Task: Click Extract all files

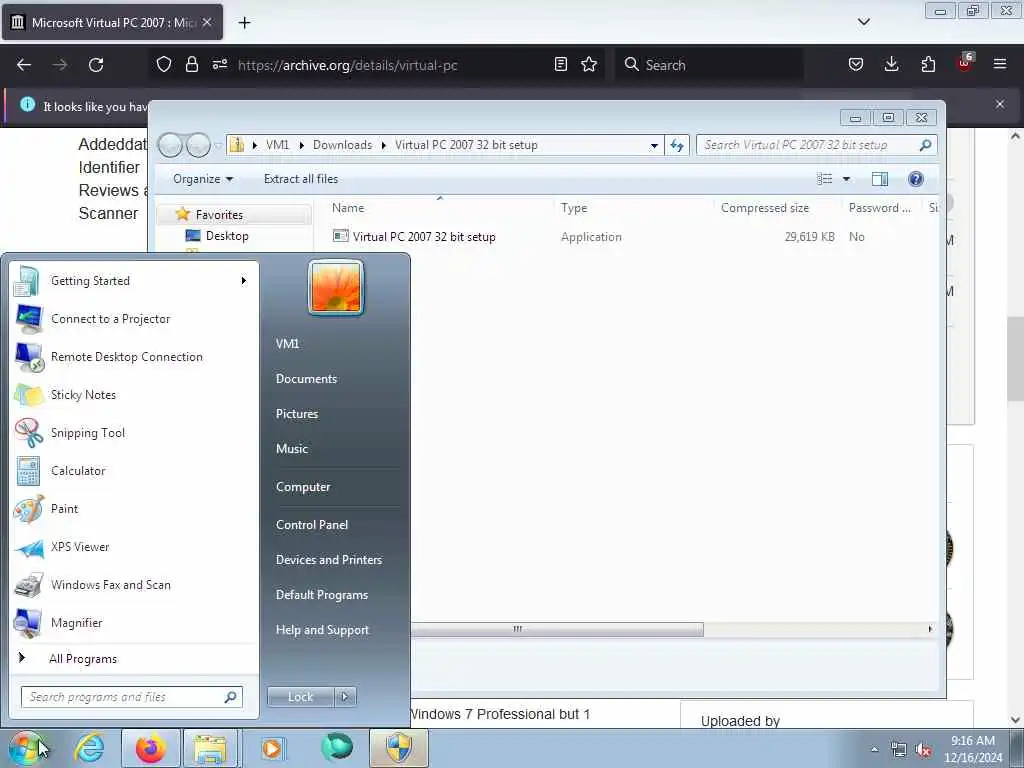Action: tap(301, 179)
